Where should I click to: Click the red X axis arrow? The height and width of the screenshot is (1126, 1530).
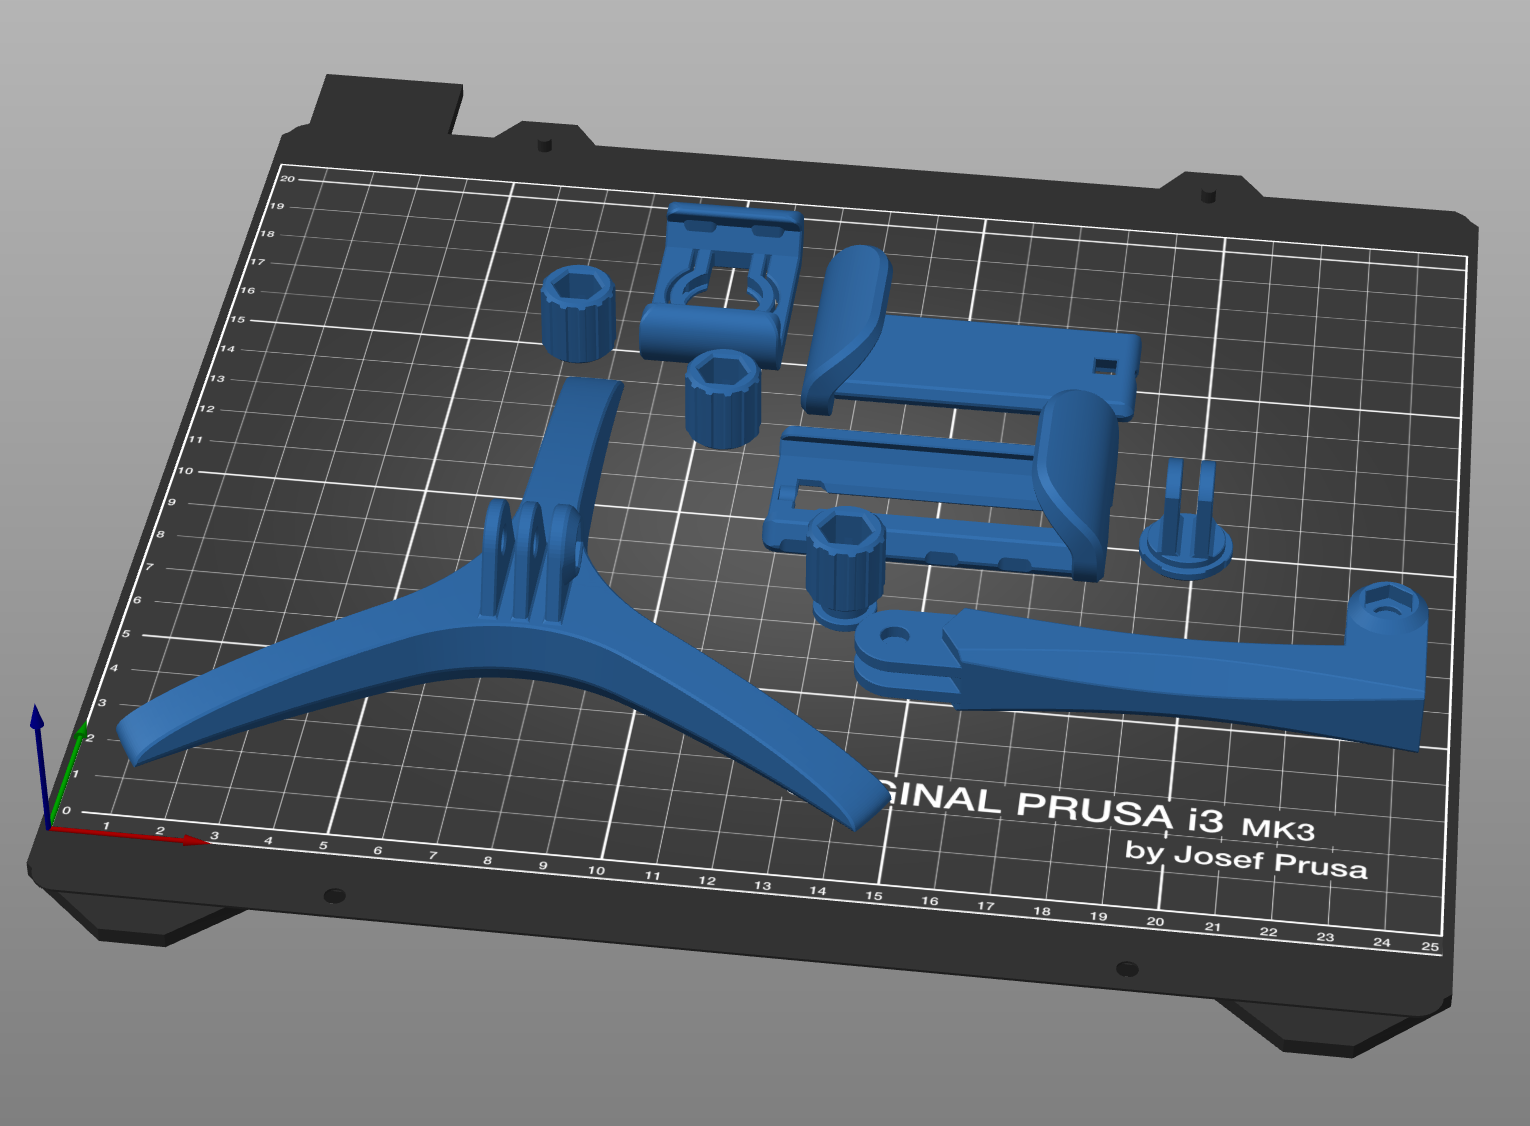tap(128, 835)
